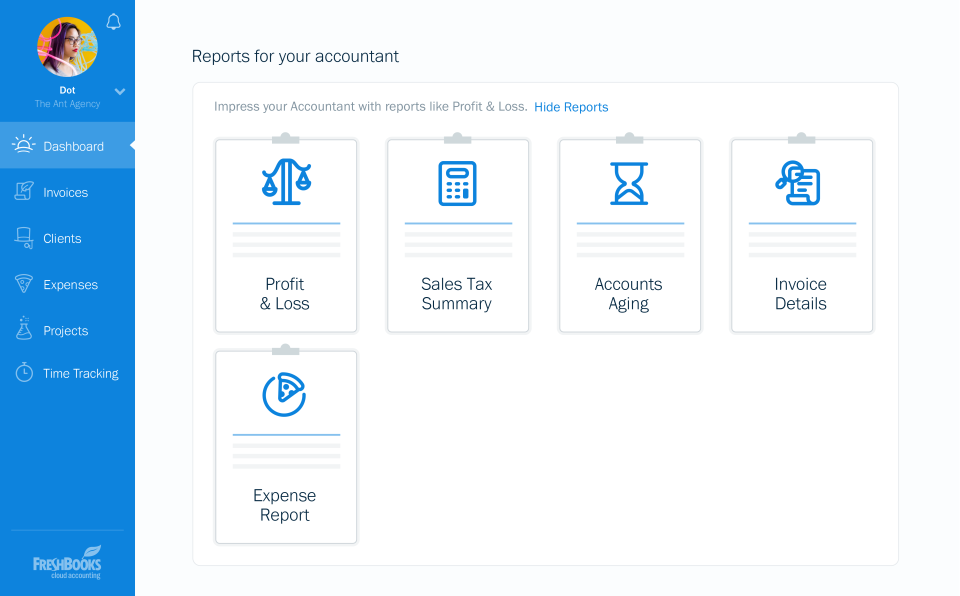
Task: Click 'Reports for your accountant' heading
Action: click(x=295, y=56)
